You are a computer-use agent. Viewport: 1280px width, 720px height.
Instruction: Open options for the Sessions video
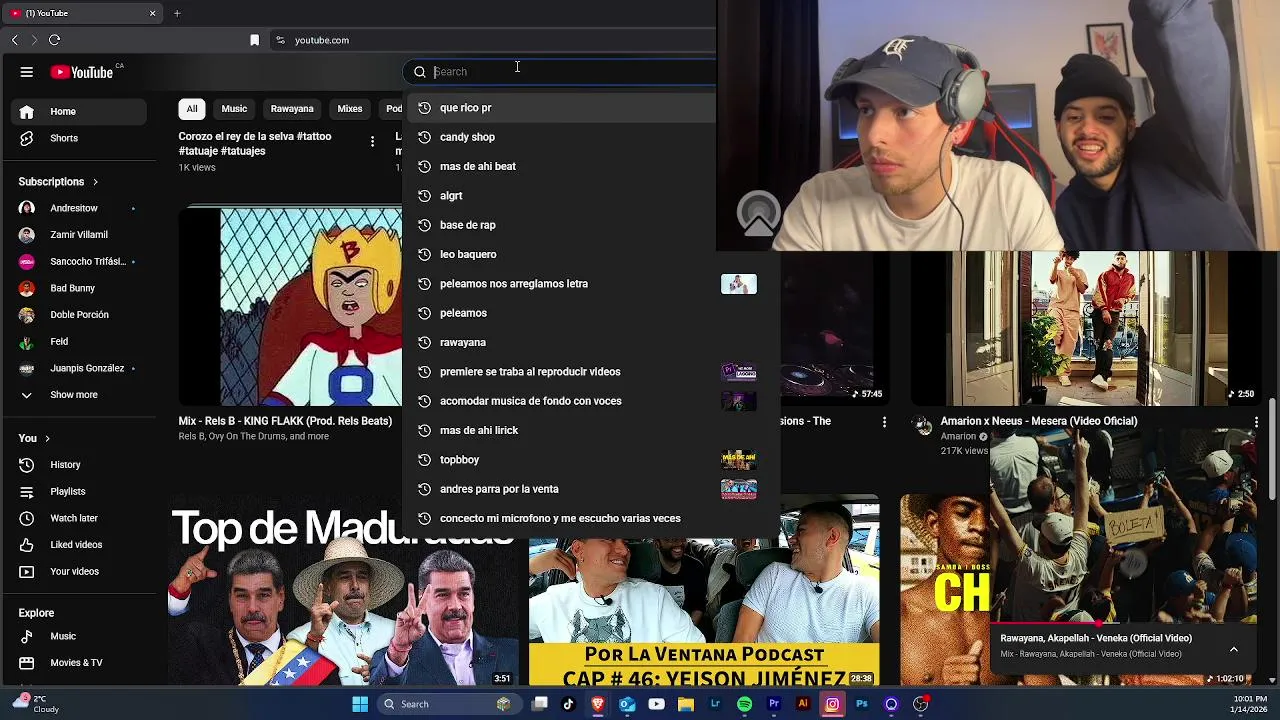pyautogui.click(x=884, y=423)
